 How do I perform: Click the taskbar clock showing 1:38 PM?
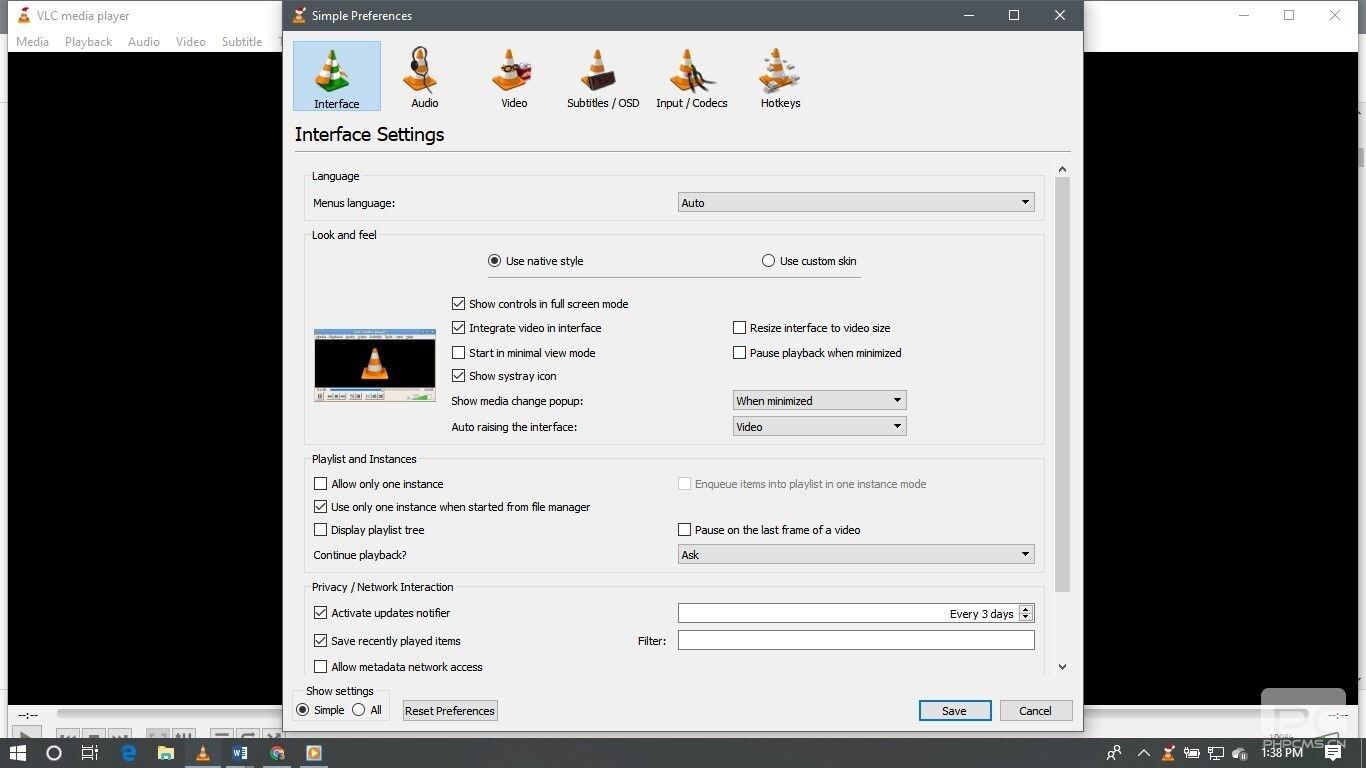click(1283, 753)
